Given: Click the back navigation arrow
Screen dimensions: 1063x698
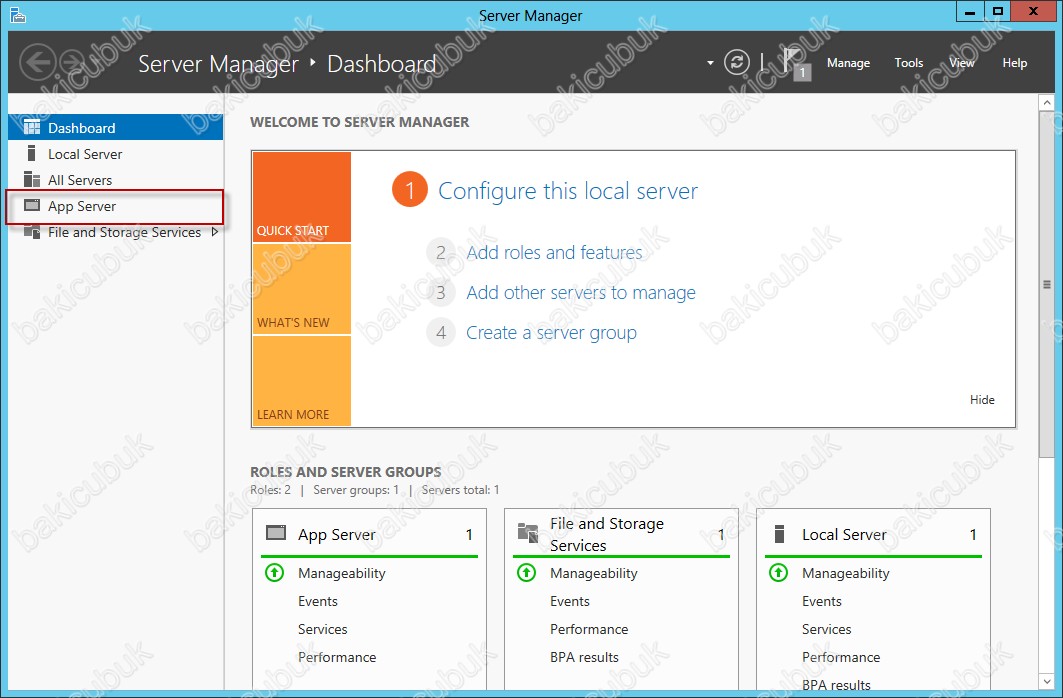Looking at the screenshot, I should (x=37, y=62).
